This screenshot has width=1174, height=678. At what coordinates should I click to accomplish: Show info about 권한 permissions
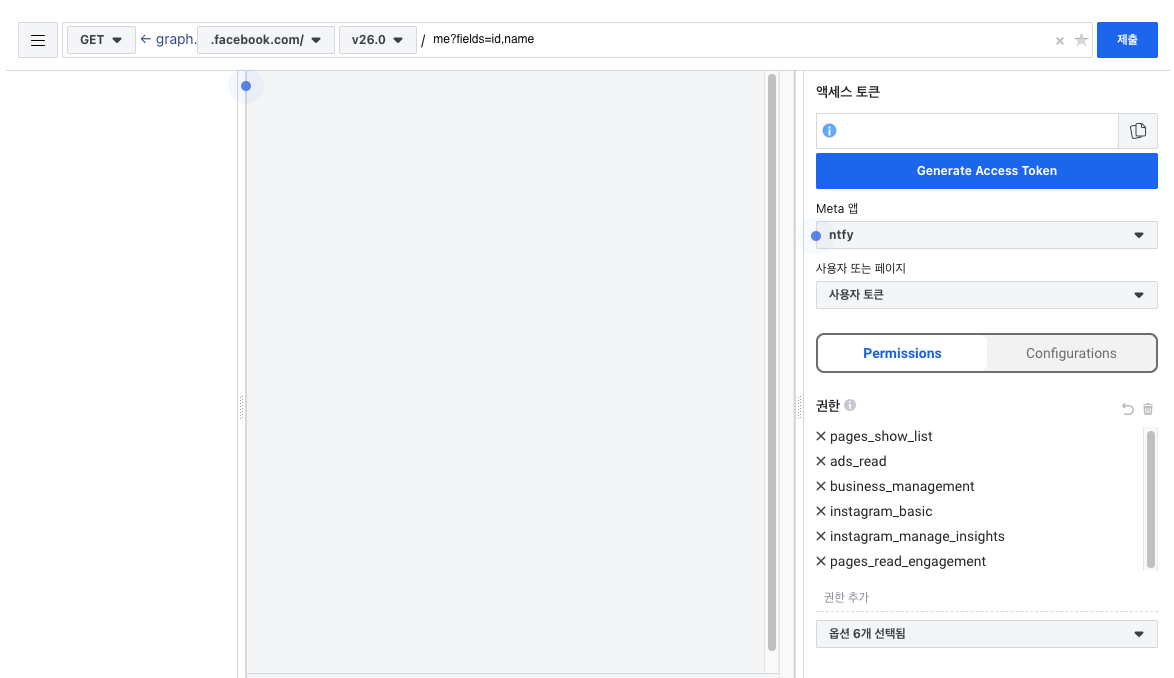[850, 405]
